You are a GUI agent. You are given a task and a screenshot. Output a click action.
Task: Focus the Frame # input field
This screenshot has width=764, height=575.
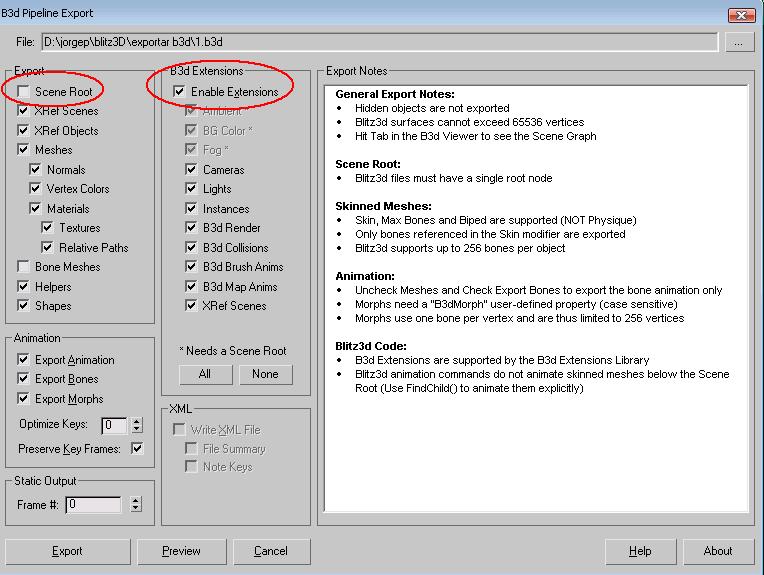click(94, 504)
